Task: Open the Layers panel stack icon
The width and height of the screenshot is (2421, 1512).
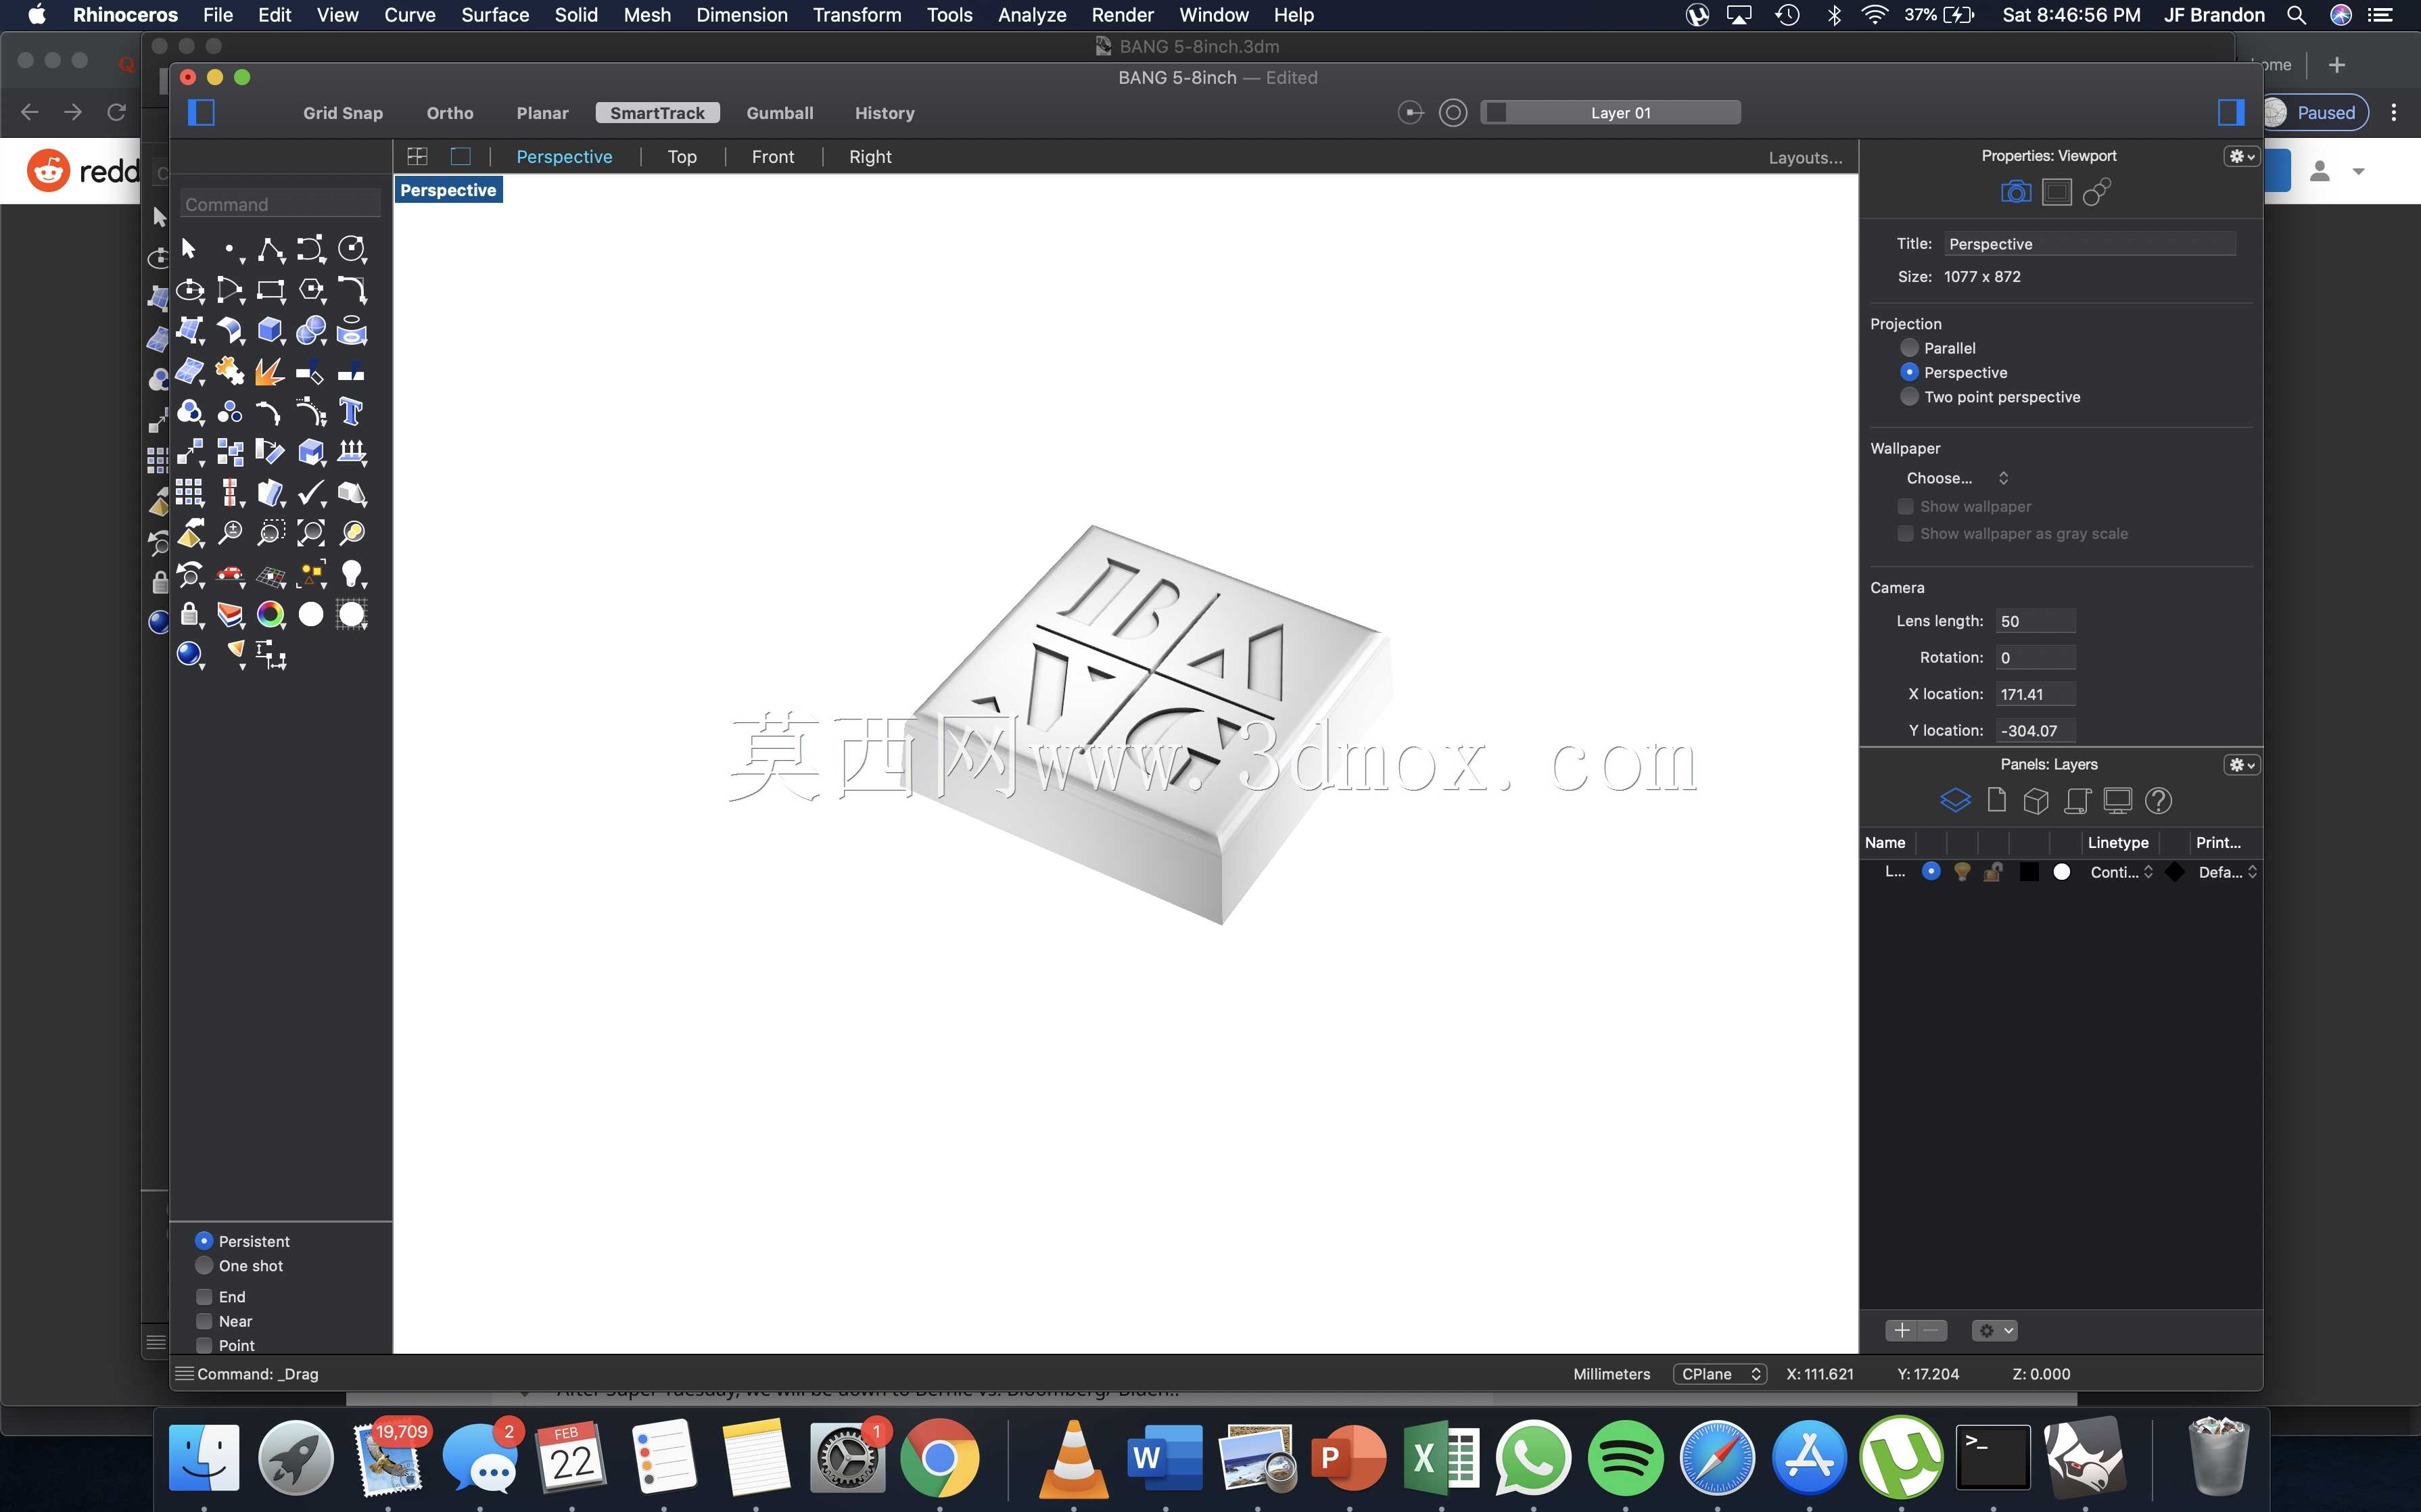Action: click(x=1955, y=800)
